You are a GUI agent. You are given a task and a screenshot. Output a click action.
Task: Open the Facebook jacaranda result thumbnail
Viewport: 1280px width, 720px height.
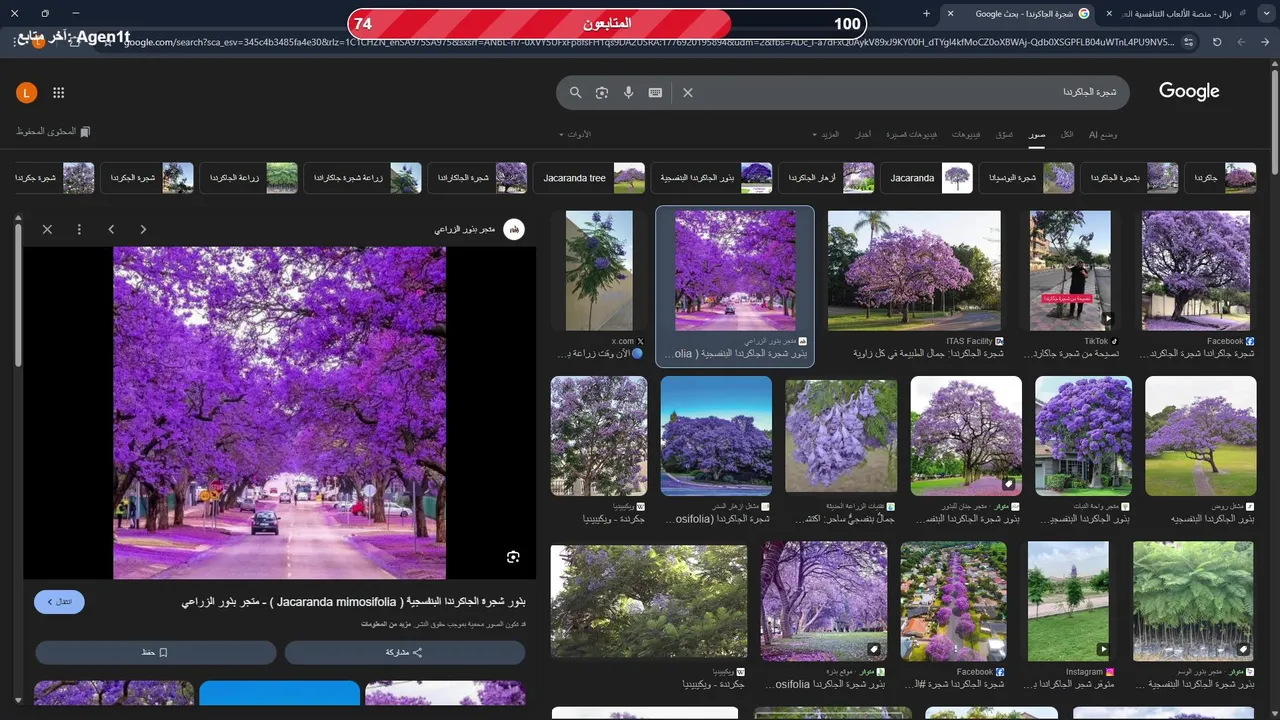pos(1198,270)
